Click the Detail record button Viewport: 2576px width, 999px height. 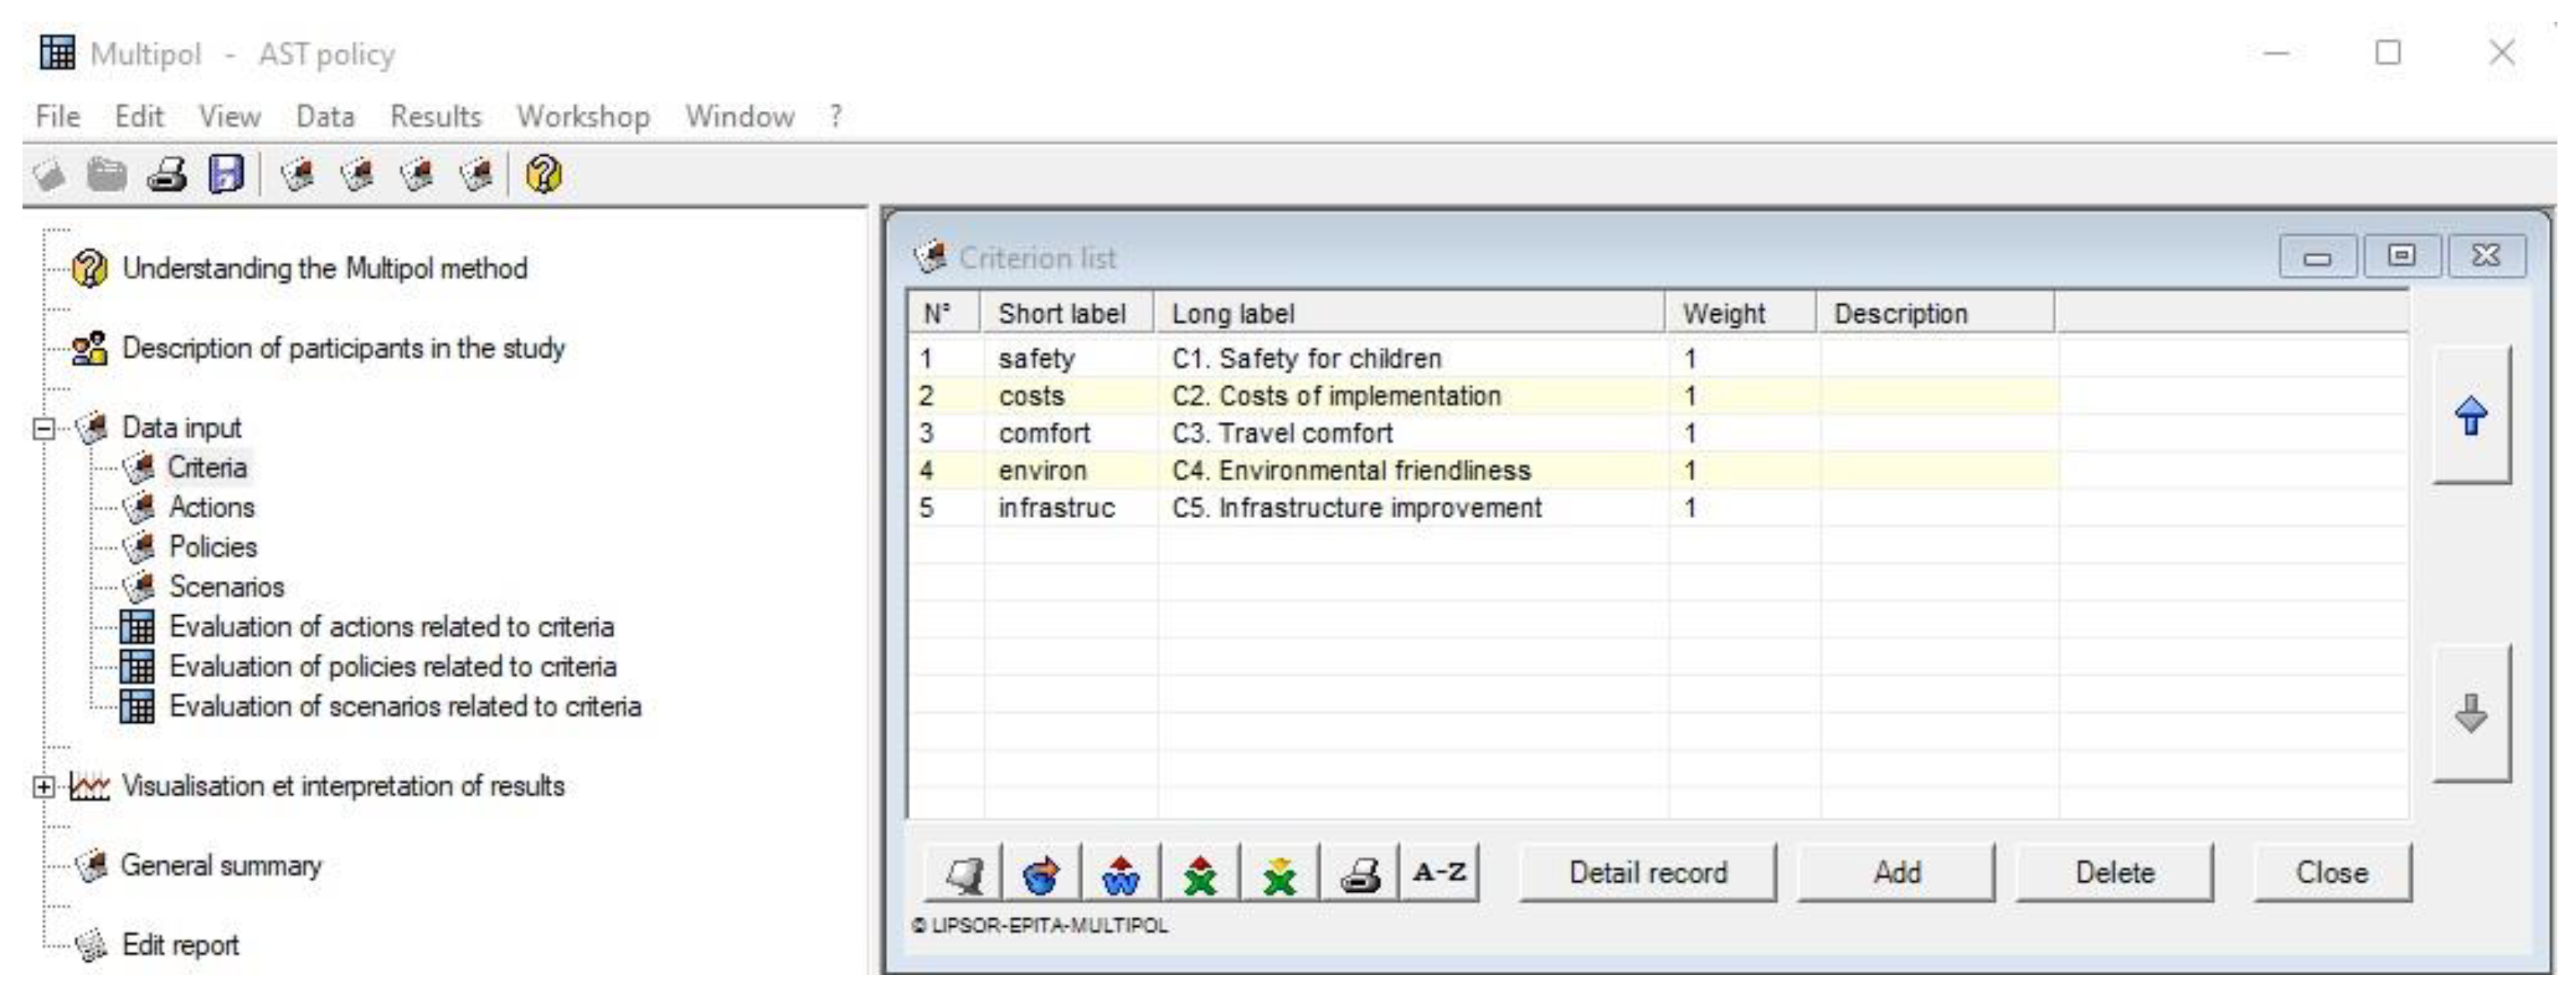1647,872
